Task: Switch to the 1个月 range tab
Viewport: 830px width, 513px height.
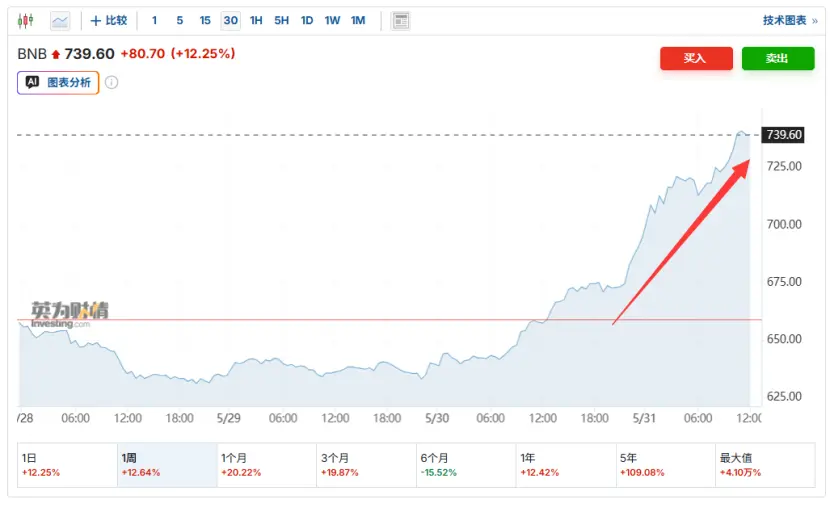Action: pos(267,465)
